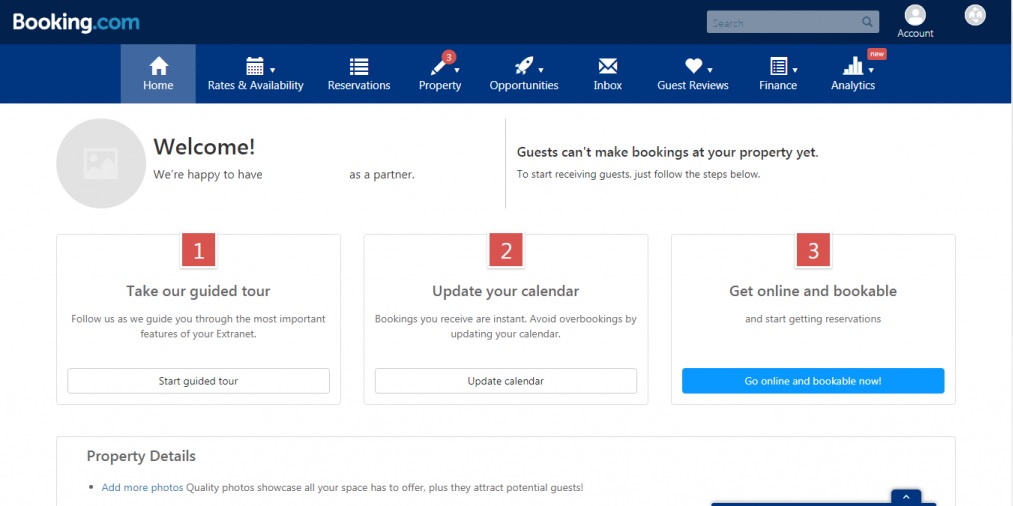The width and height of the screenshot is (1013, 506).
Task: Click the Home house icon
Action: 158,66
